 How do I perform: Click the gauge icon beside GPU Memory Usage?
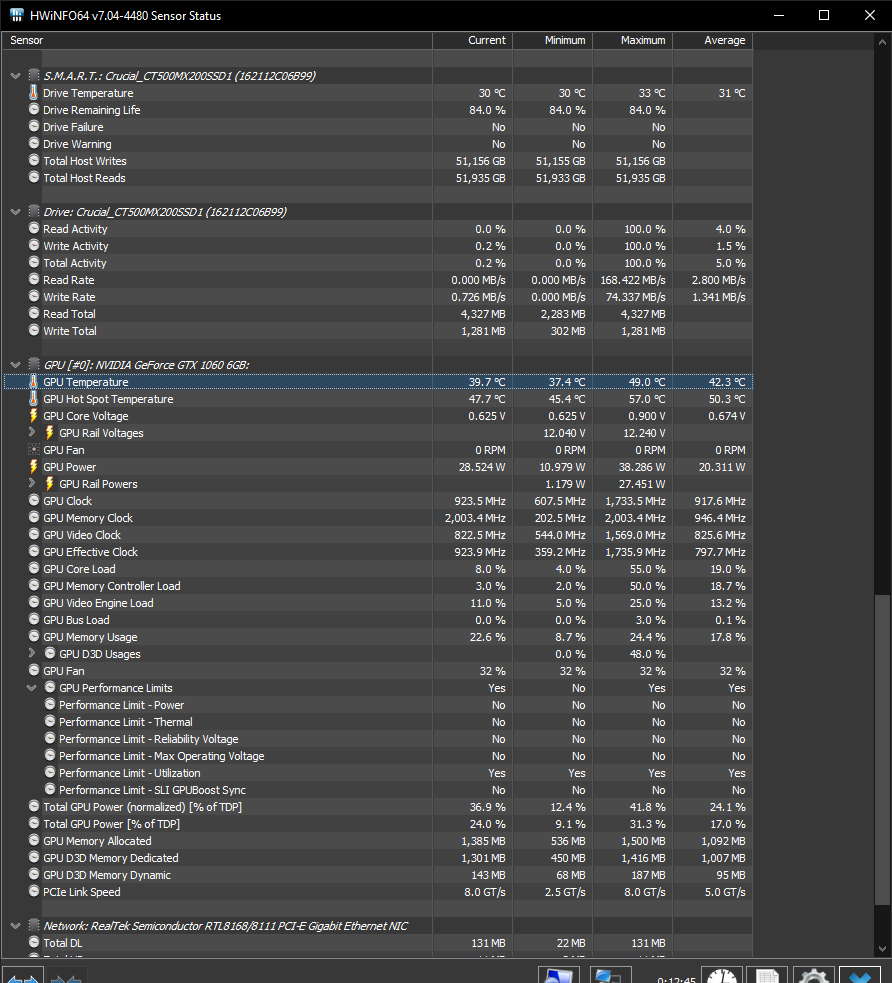(x=34, y=636)
